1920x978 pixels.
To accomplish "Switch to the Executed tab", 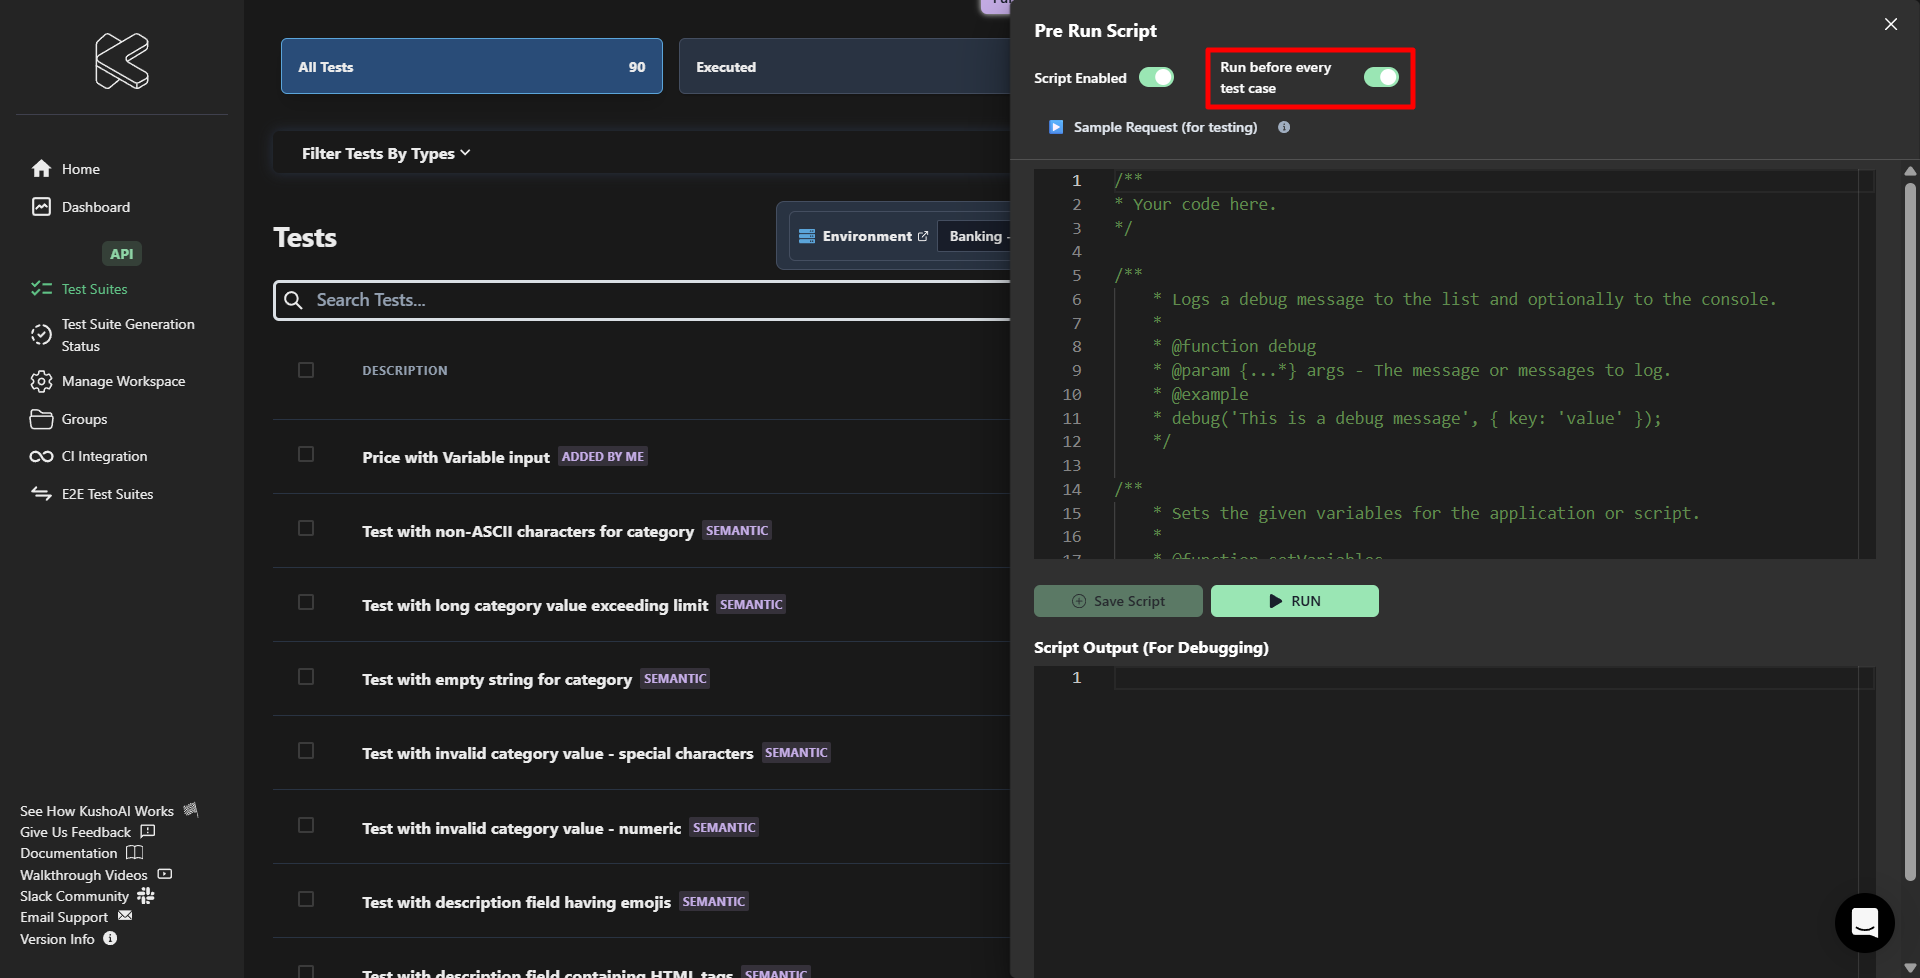I will point(843,67).
